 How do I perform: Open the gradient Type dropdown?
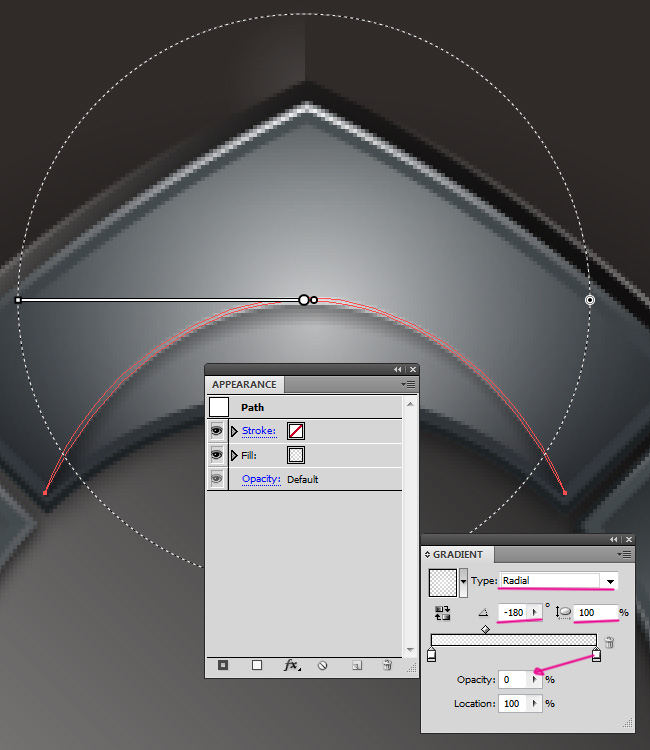[x=610, y=581]
